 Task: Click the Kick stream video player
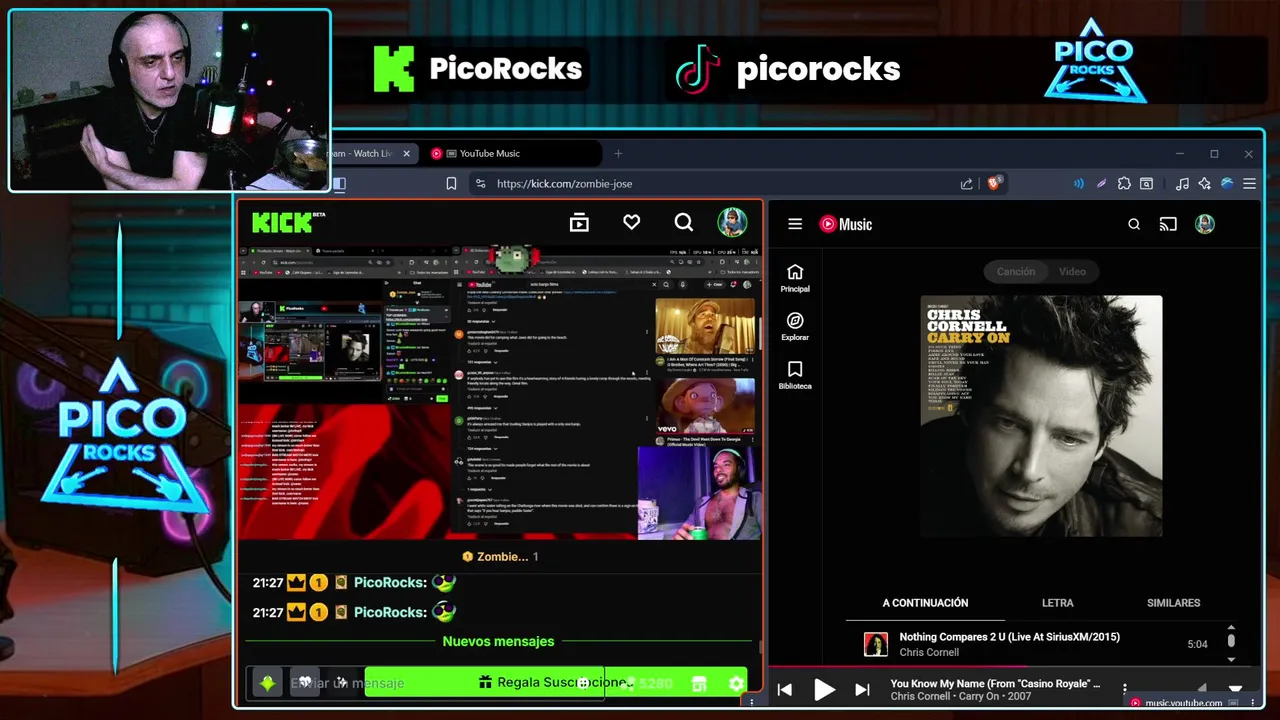(499, 392)
